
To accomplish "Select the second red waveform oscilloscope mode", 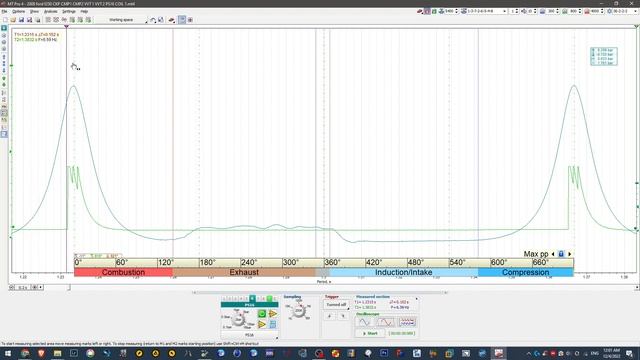I will (386, 322).
